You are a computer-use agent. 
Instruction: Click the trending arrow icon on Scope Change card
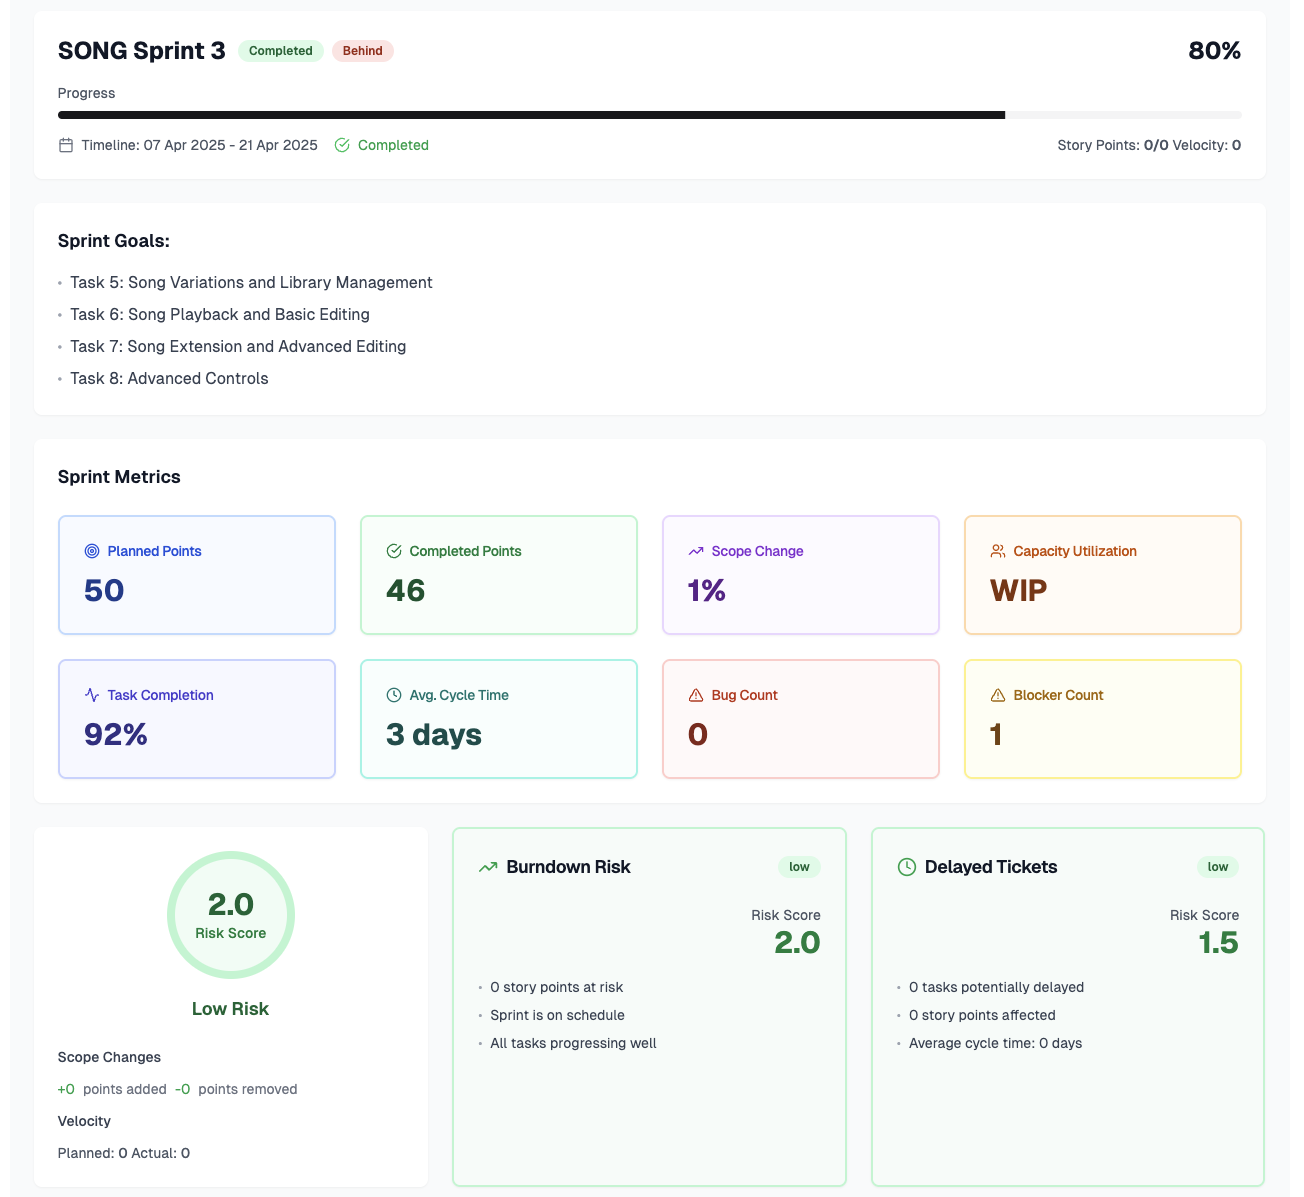(x=696, y=550)
